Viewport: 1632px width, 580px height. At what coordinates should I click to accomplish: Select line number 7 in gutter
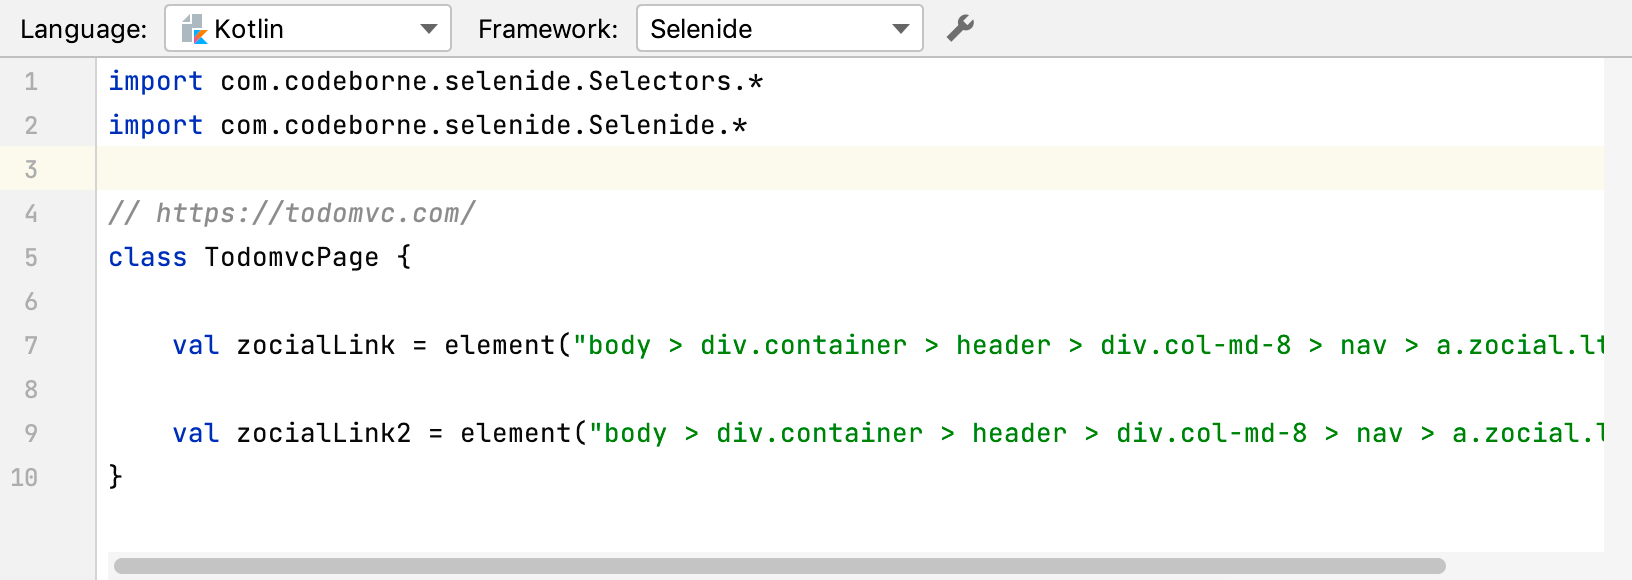click(x=31, y=345)
